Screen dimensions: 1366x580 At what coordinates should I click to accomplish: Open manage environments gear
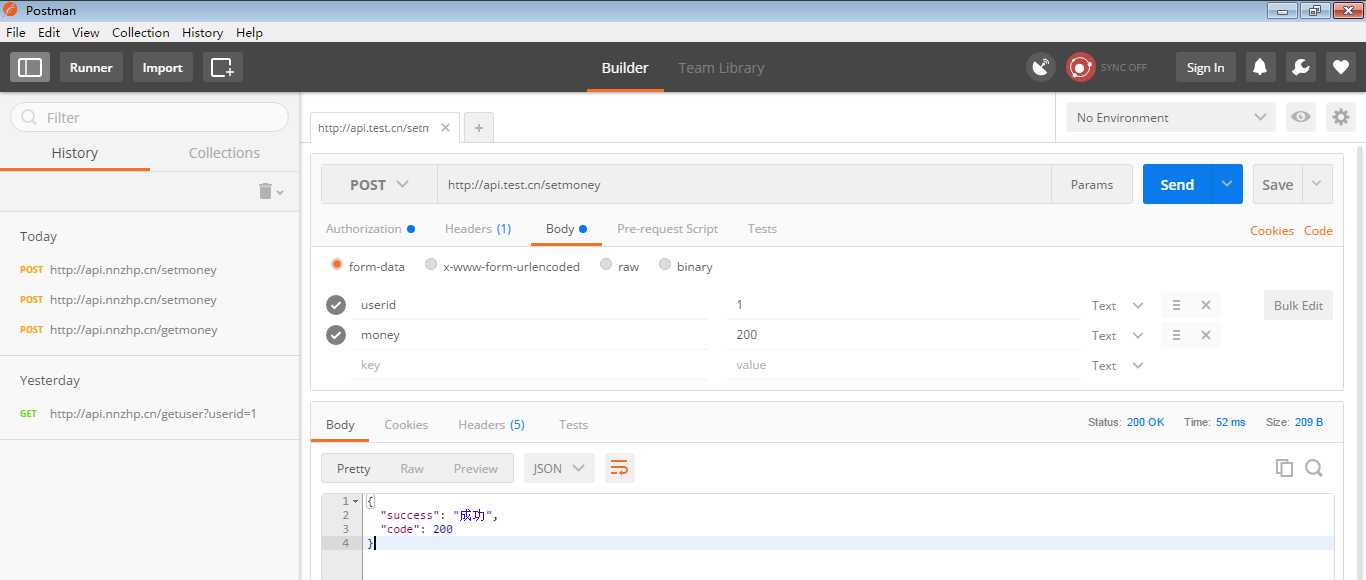point(1340,117)
